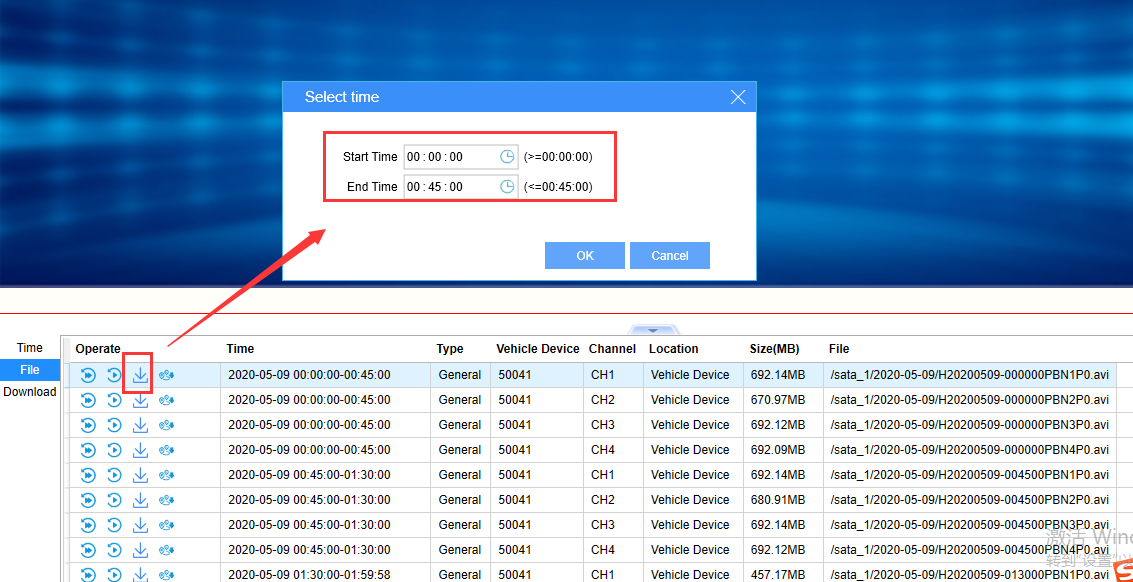Click map-pin track icon for 000000PBN3P0.avi
The image size is (1133, 582).
click(167, 425)
